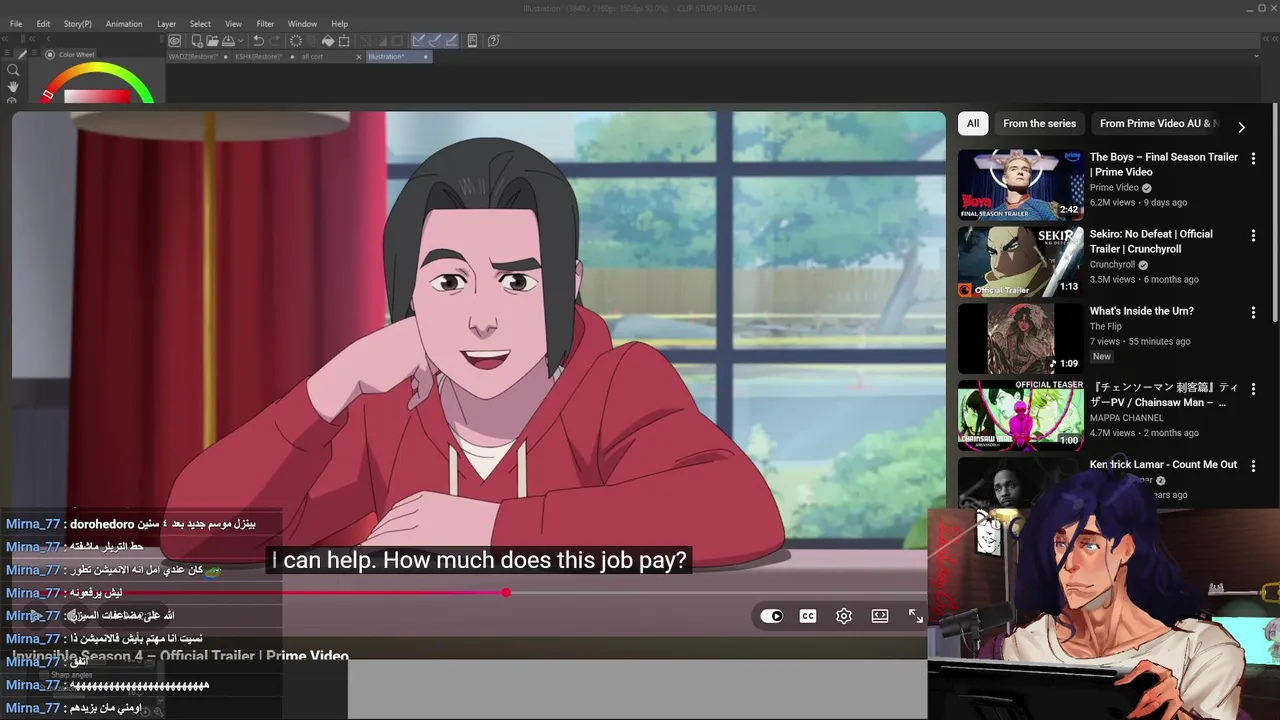Switch to the WADZ[Restore] canvas tab
Viewport: 1280px width, 720px height.
198,57
